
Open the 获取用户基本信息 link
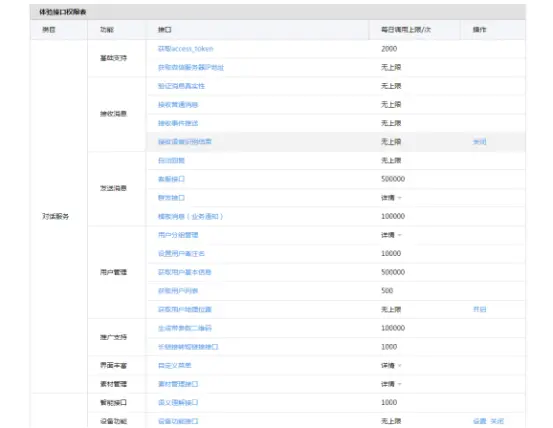coord(184,272)
